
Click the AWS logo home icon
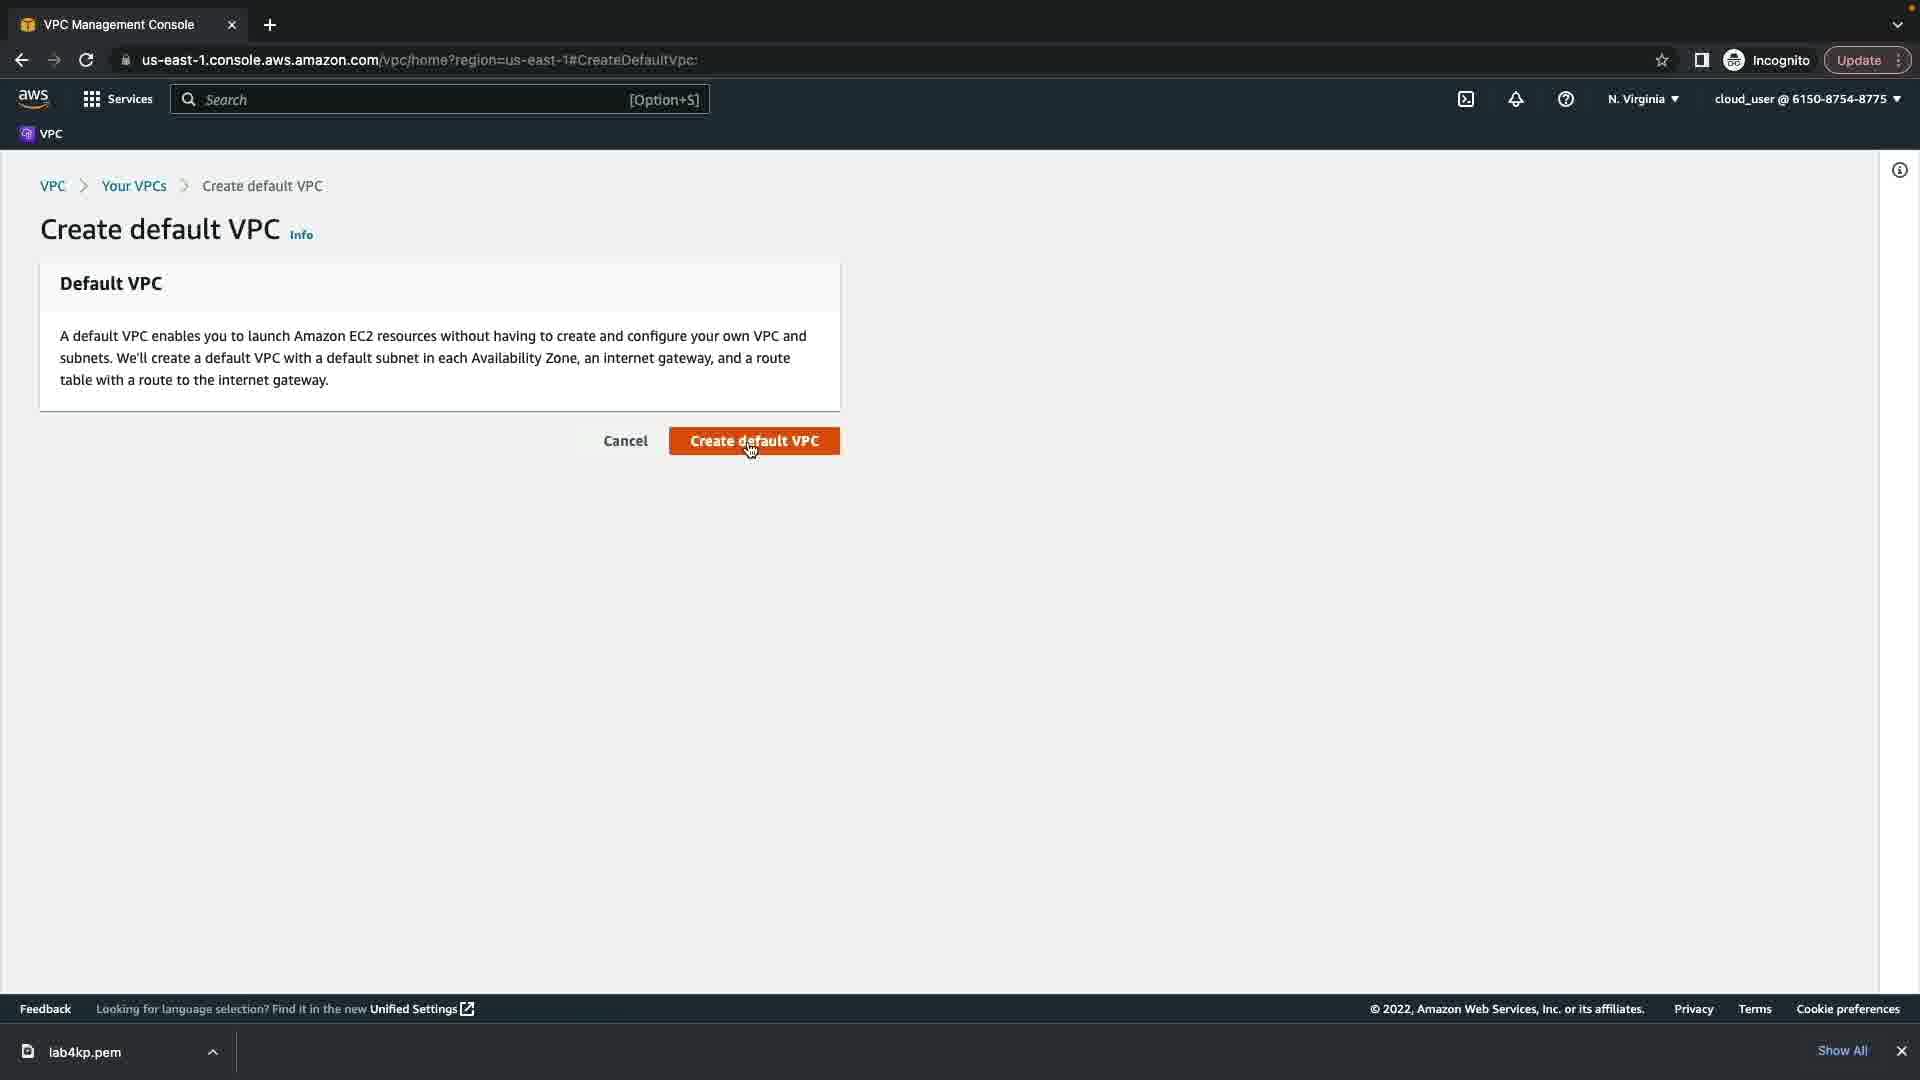[x=33, y=98]
